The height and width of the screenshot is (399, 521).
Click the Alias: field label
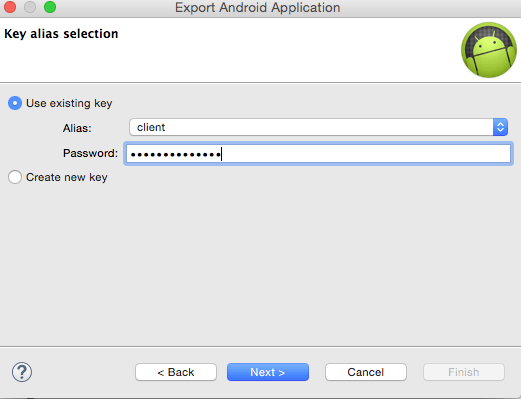(77, 128)
